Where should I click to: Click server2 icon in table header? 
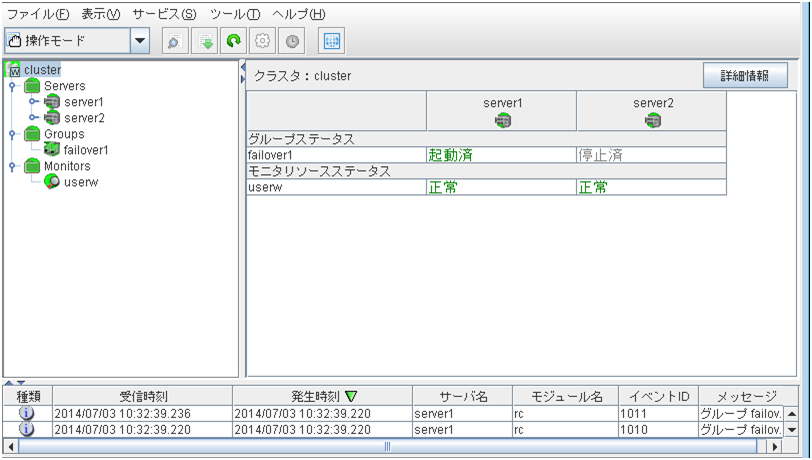[652, 121]
